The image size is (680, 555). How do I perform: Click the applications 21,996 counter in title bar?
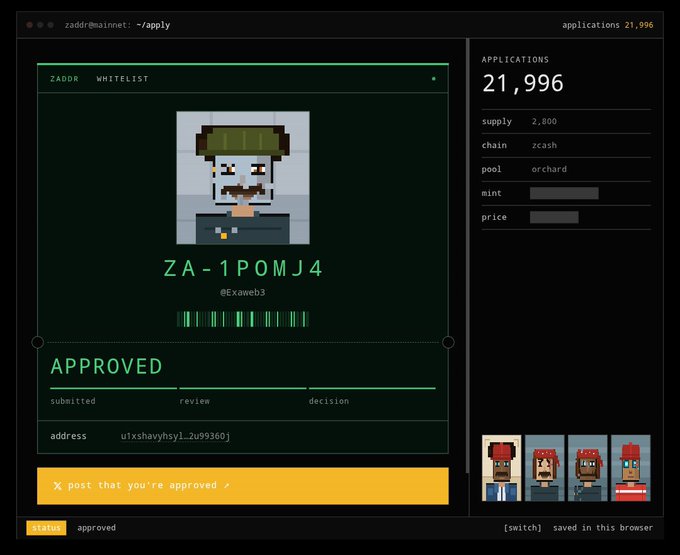[608, 25]
